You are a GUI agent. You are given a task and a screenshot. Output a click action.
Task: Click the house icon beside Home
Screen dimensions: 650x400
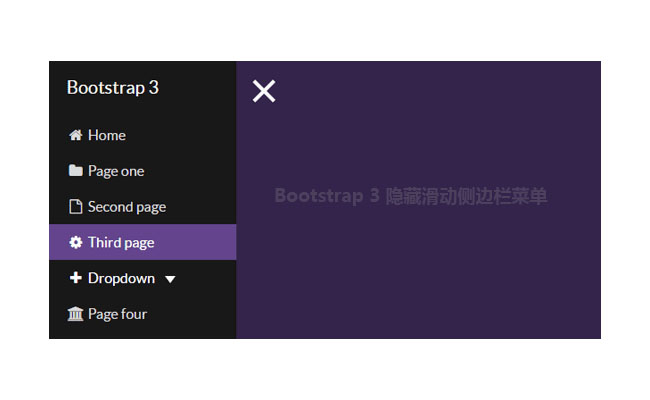coord(75,135)
